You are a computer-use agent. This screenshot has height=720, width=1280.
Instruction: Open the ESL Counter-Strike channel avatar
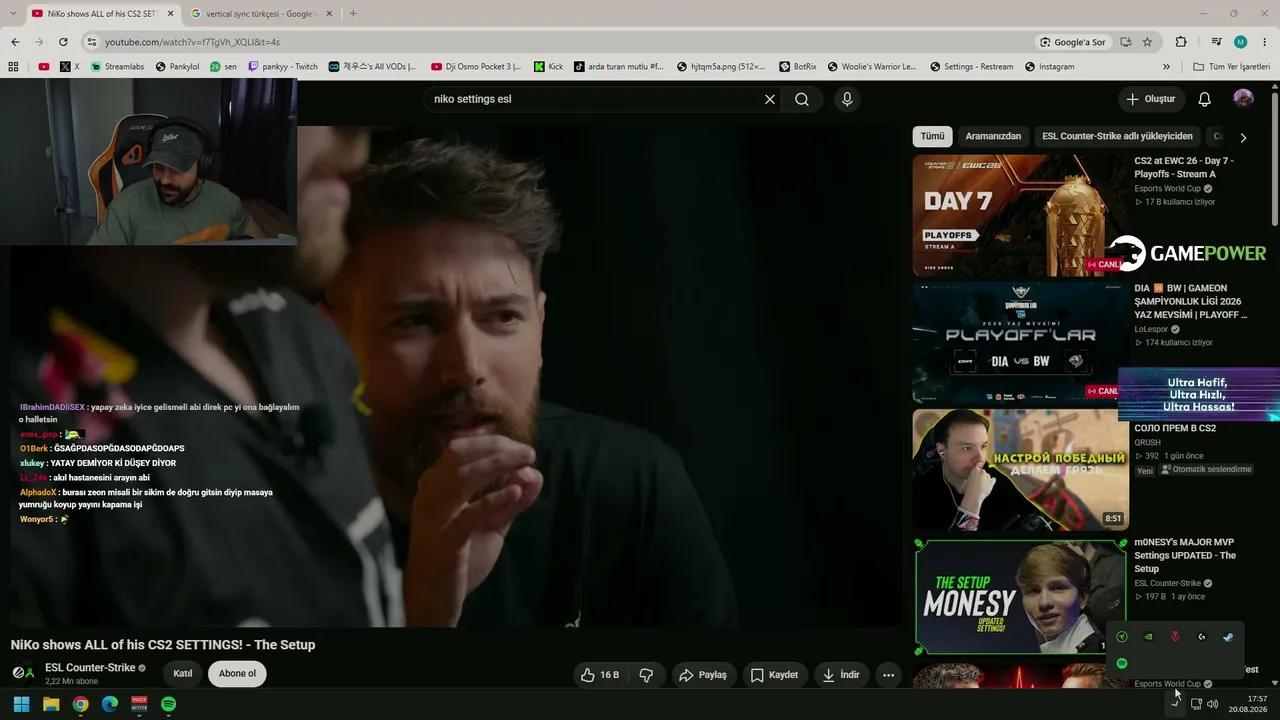(23, 673)
